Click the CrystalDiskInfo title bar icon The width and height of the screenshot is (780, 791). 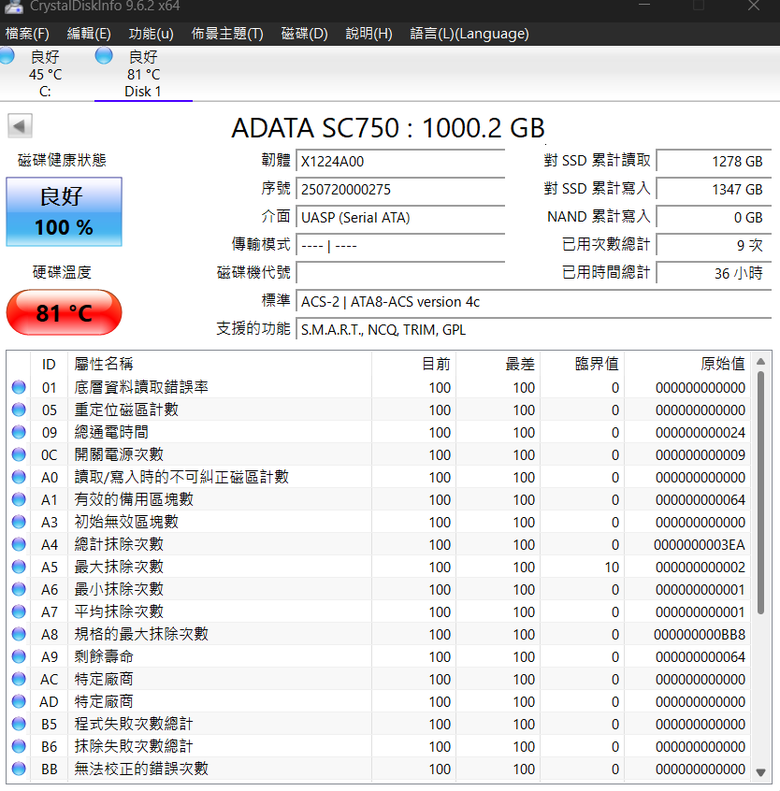coord(14,7)
